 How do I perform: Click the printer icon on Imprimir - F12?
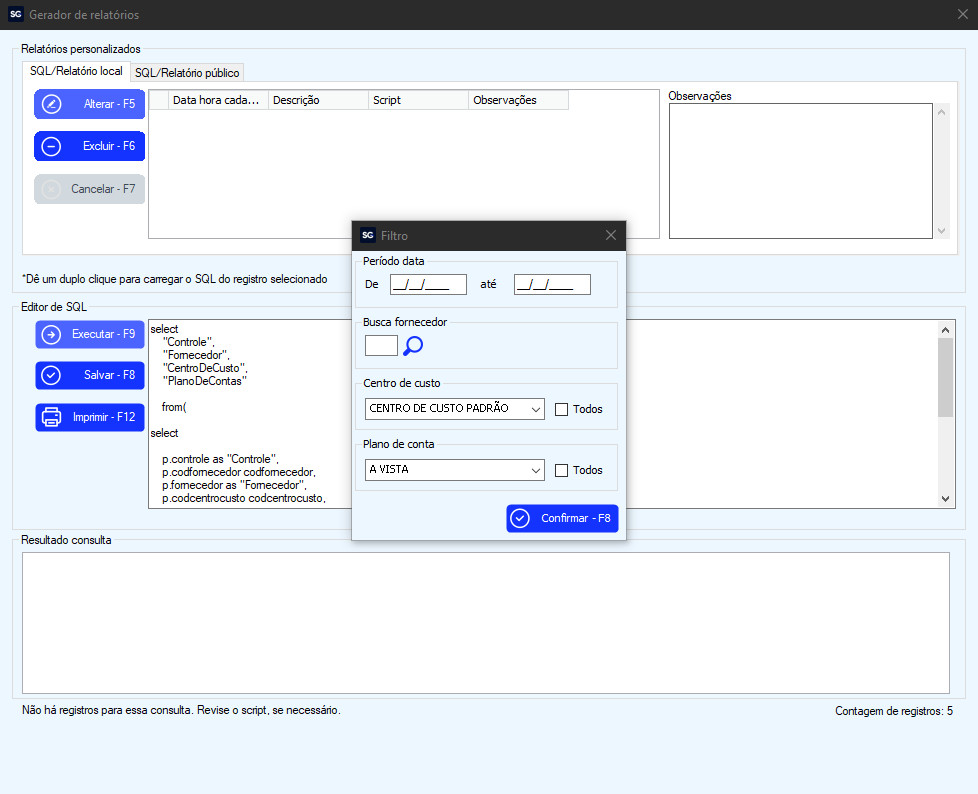pyautogui.click(x=52, y=417)
